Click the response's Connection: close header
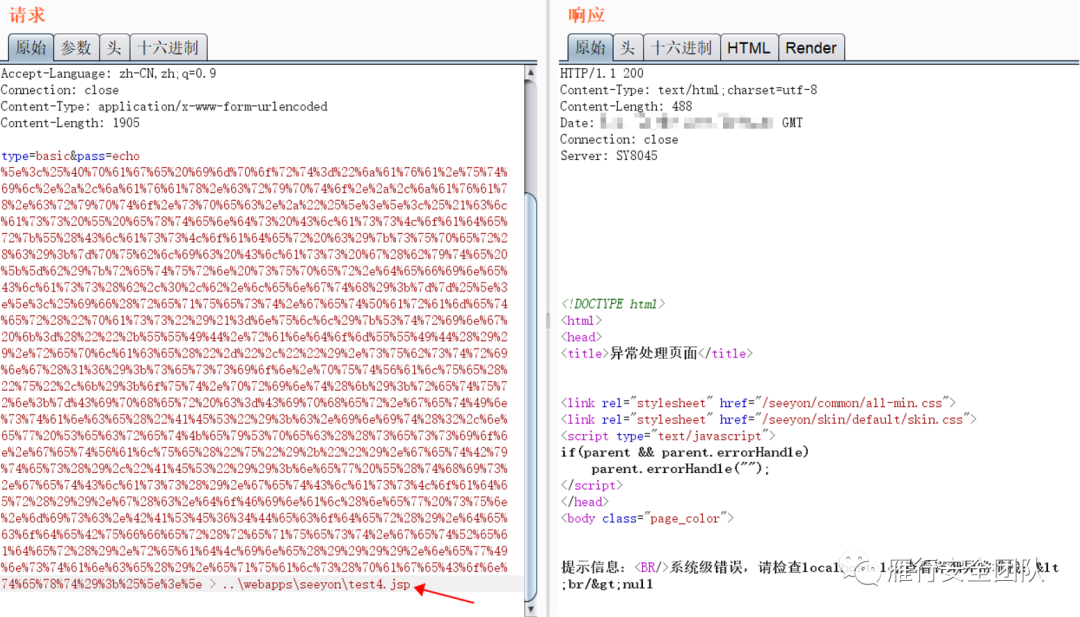Viewport: 1080px width, 617px height. point(619,140)
